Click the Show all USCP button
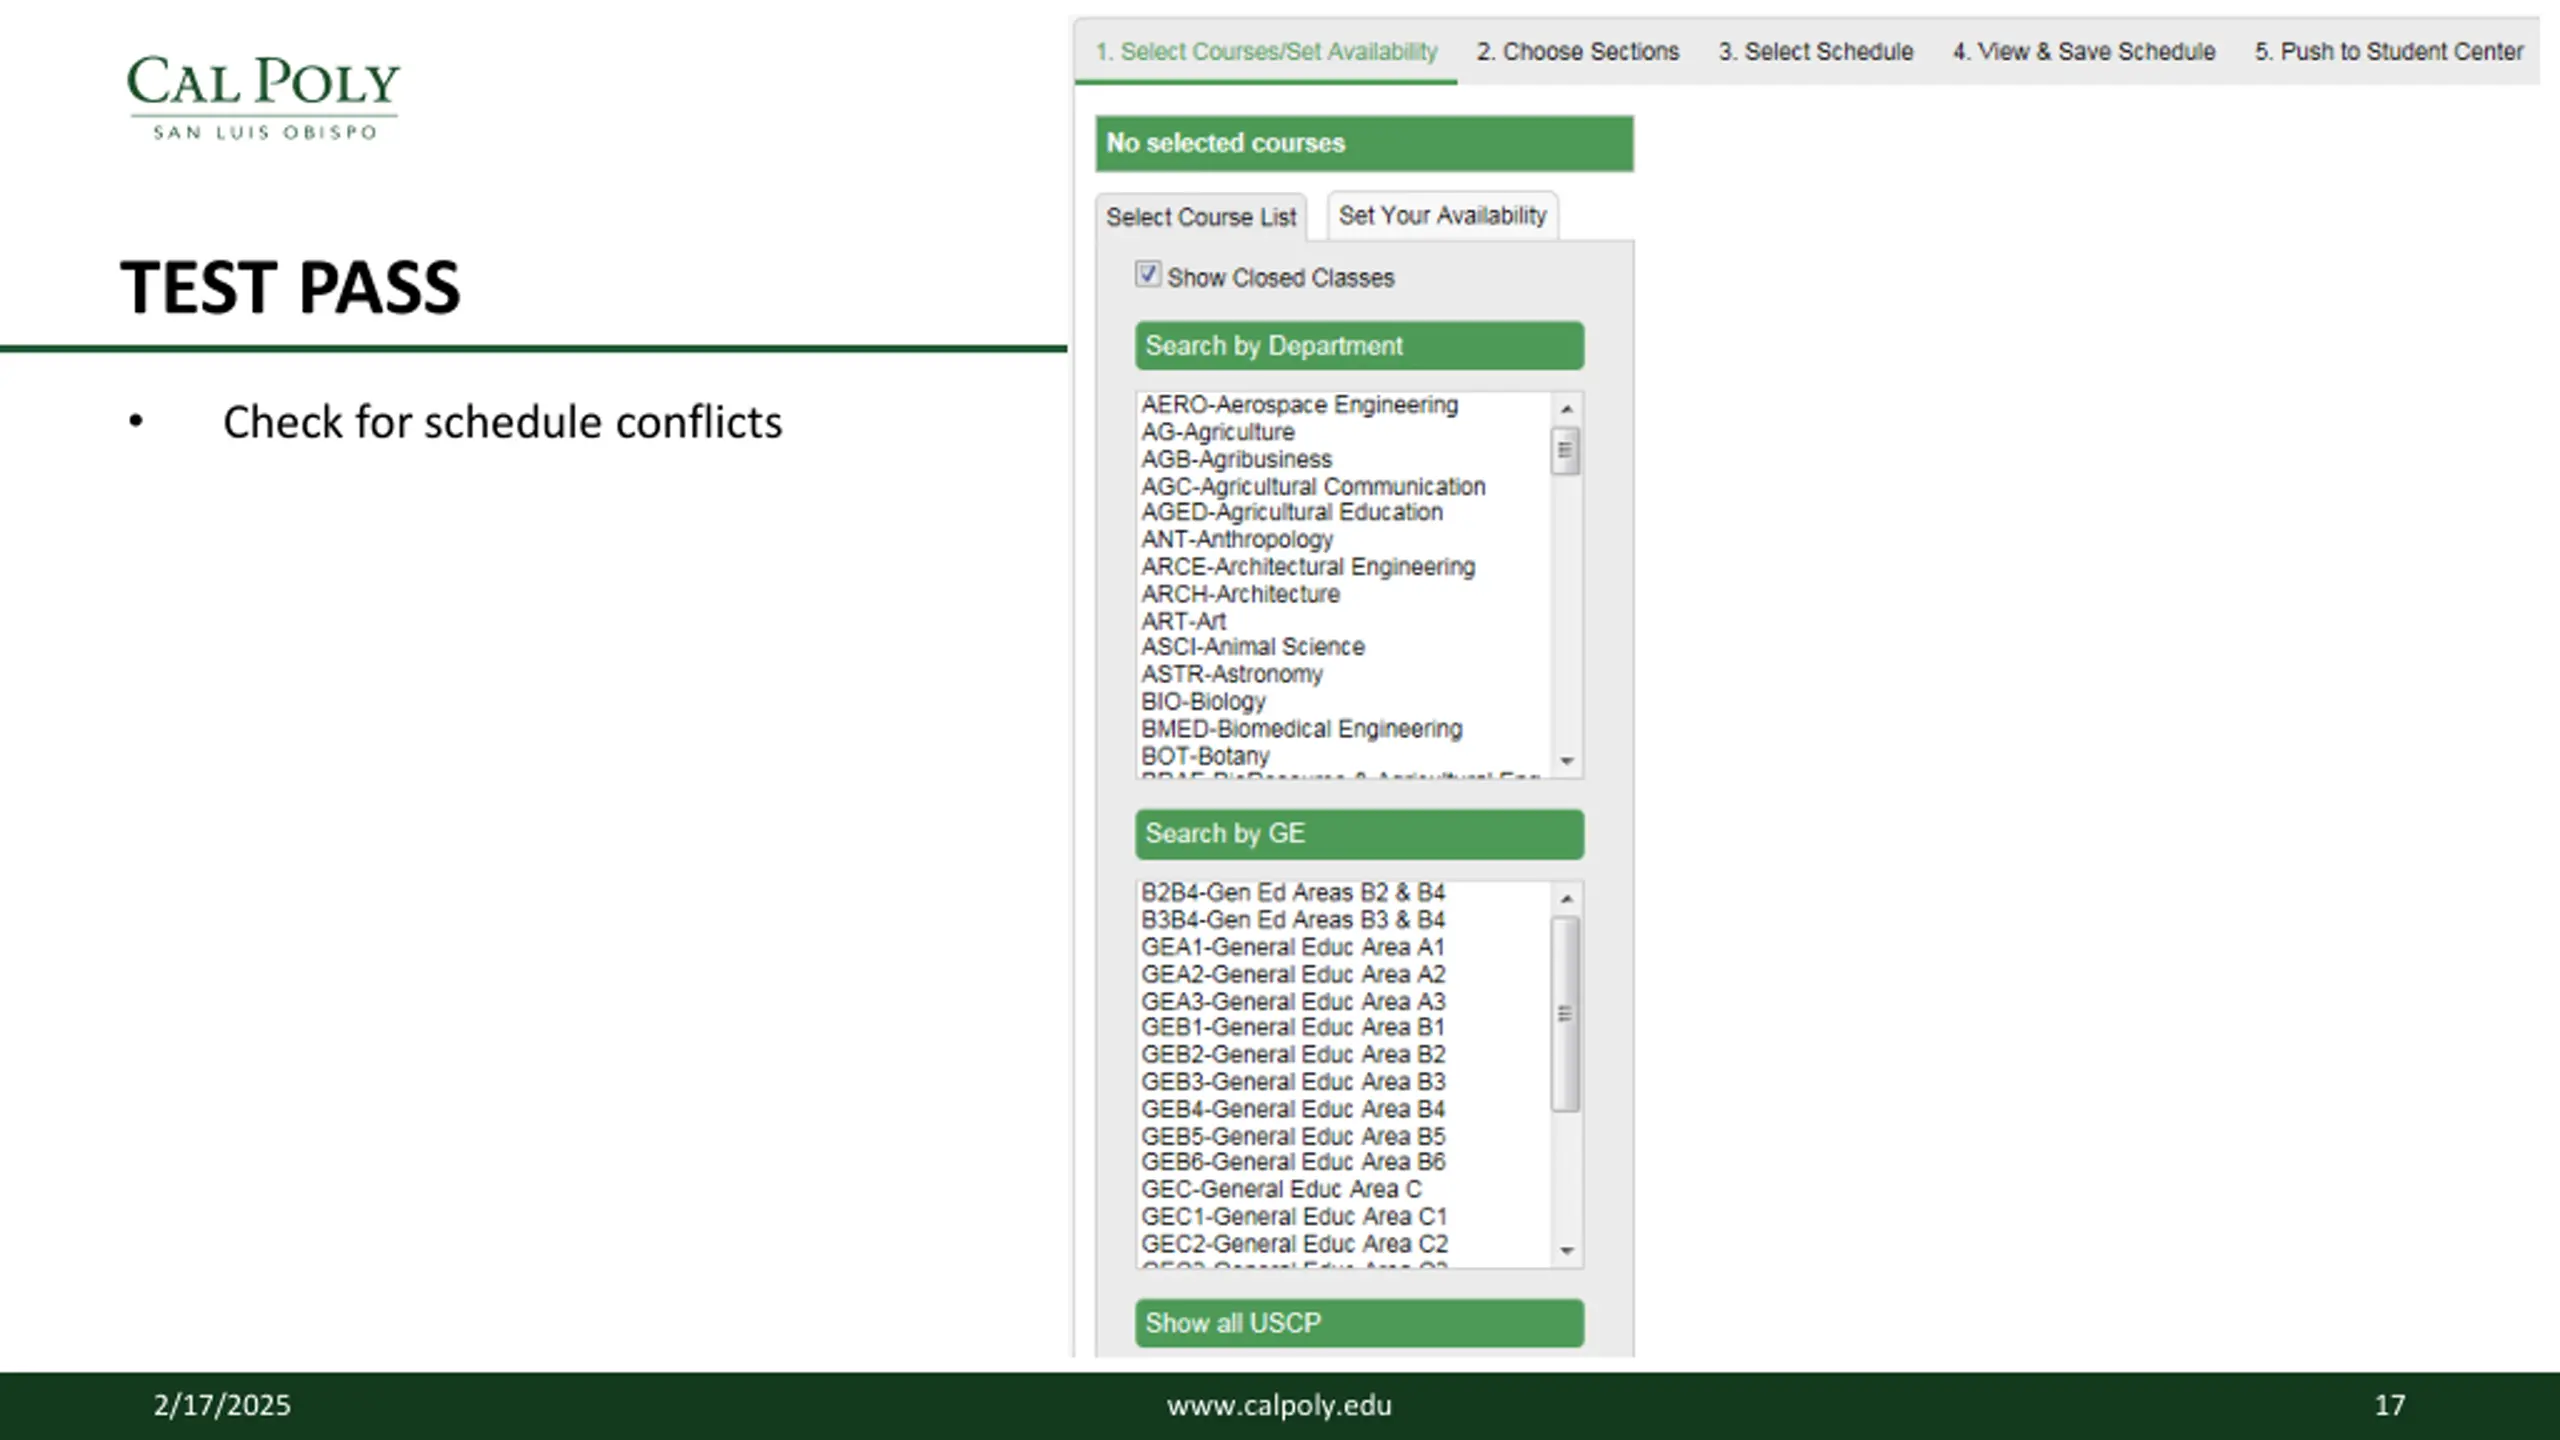This screenshot has height=1440, width=2560. [1359, 1323]
